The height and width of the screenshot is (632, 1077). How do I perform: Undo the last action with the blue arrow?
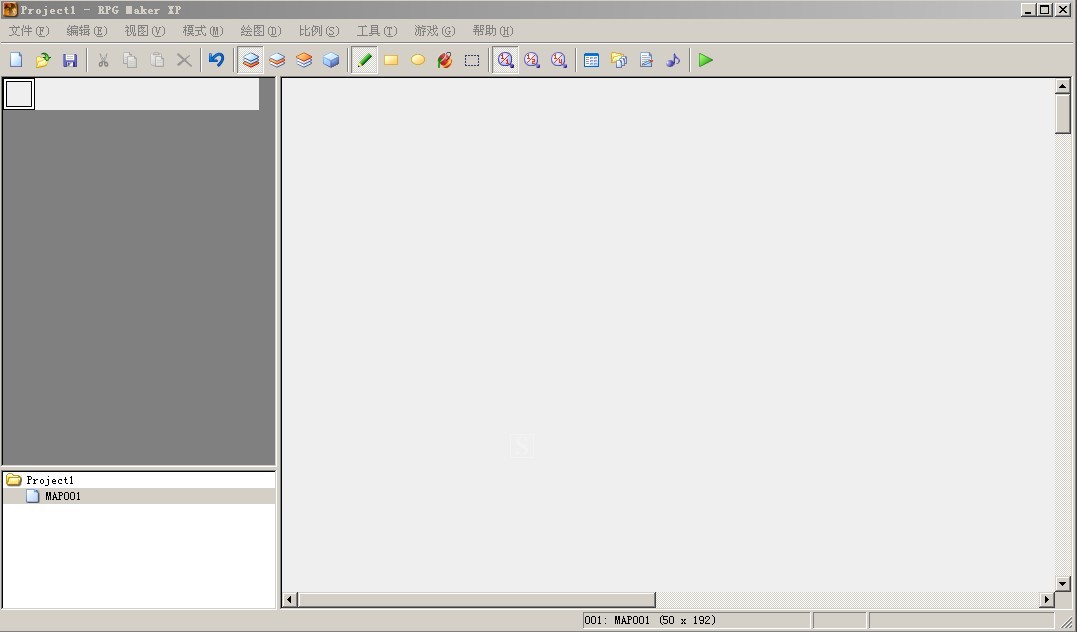[216, 60]
